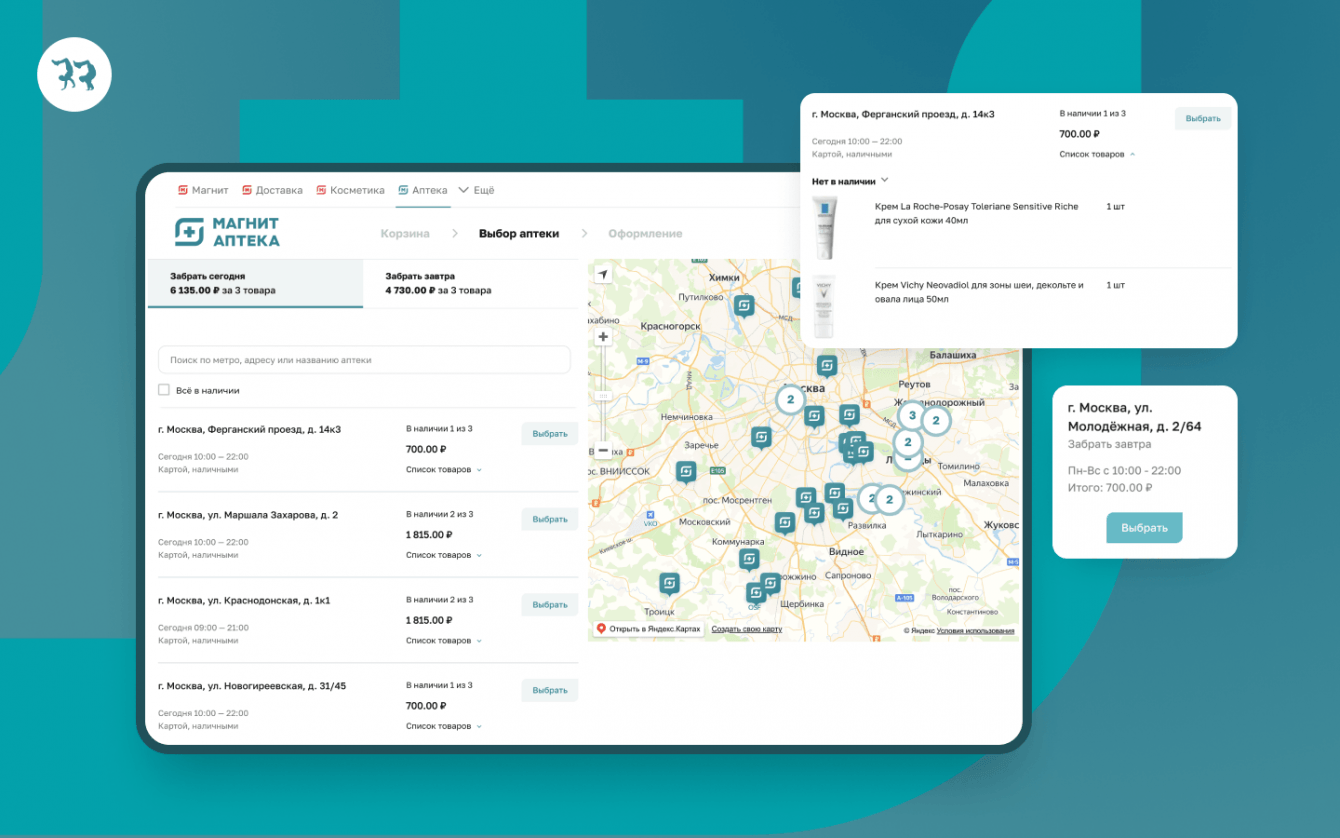Screen dimensions: 1340x838
Task: Collapse the Нет в наличии section
Action: pyautogui.click(x=850, y=181)
